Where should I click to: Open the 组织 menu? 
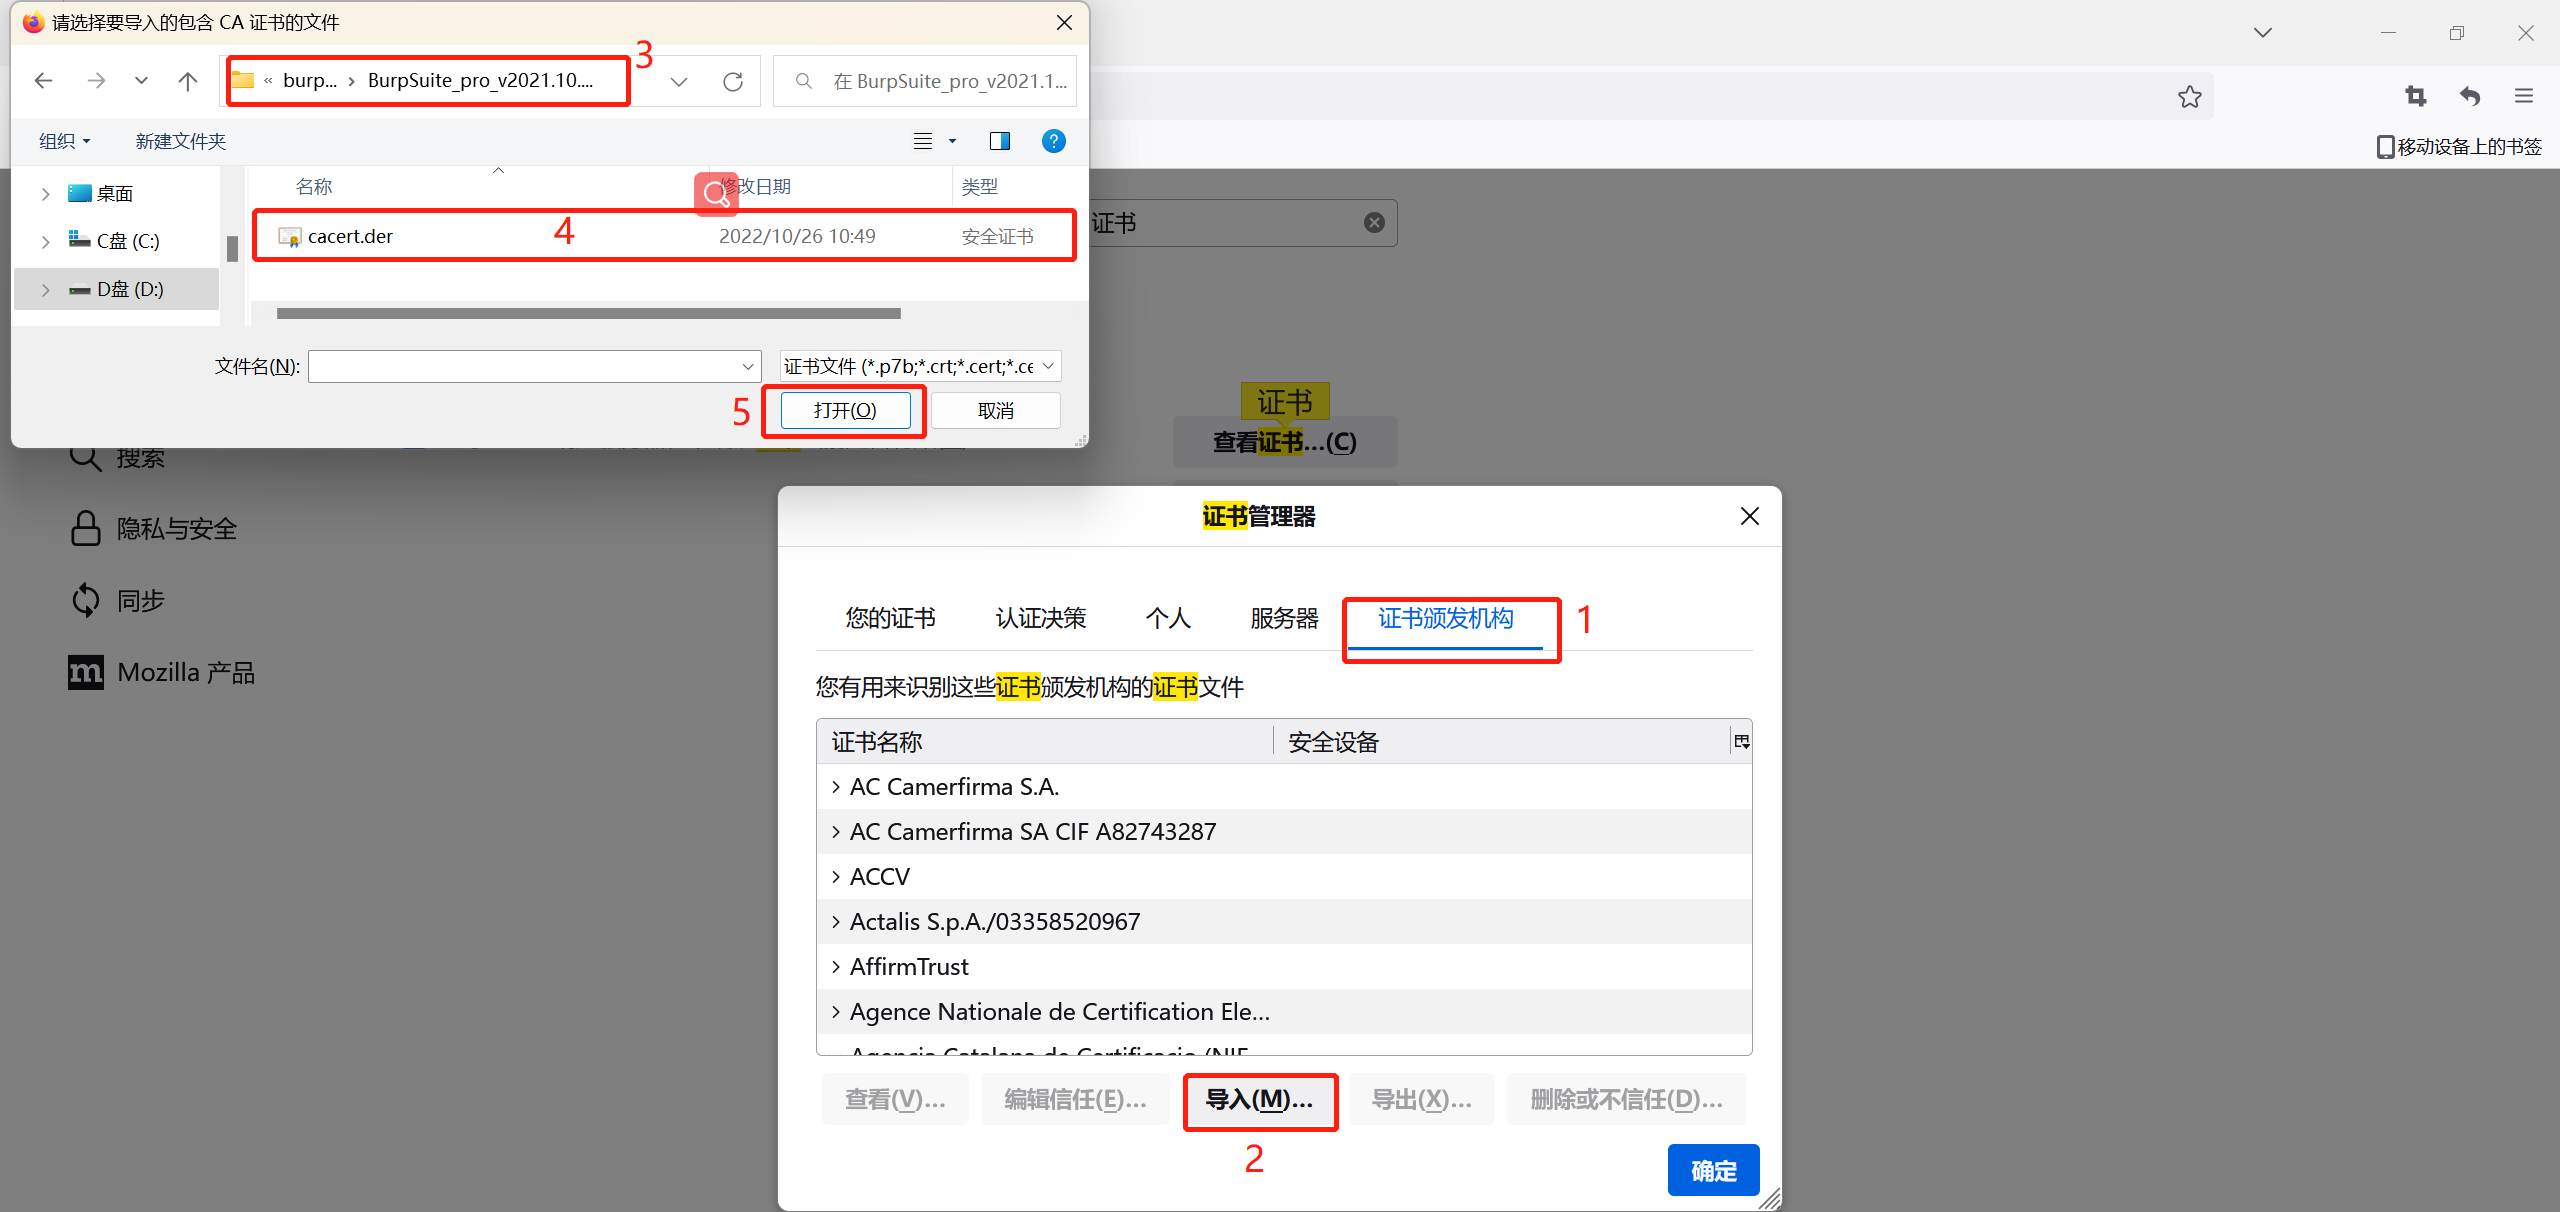[x=65, y=141]
